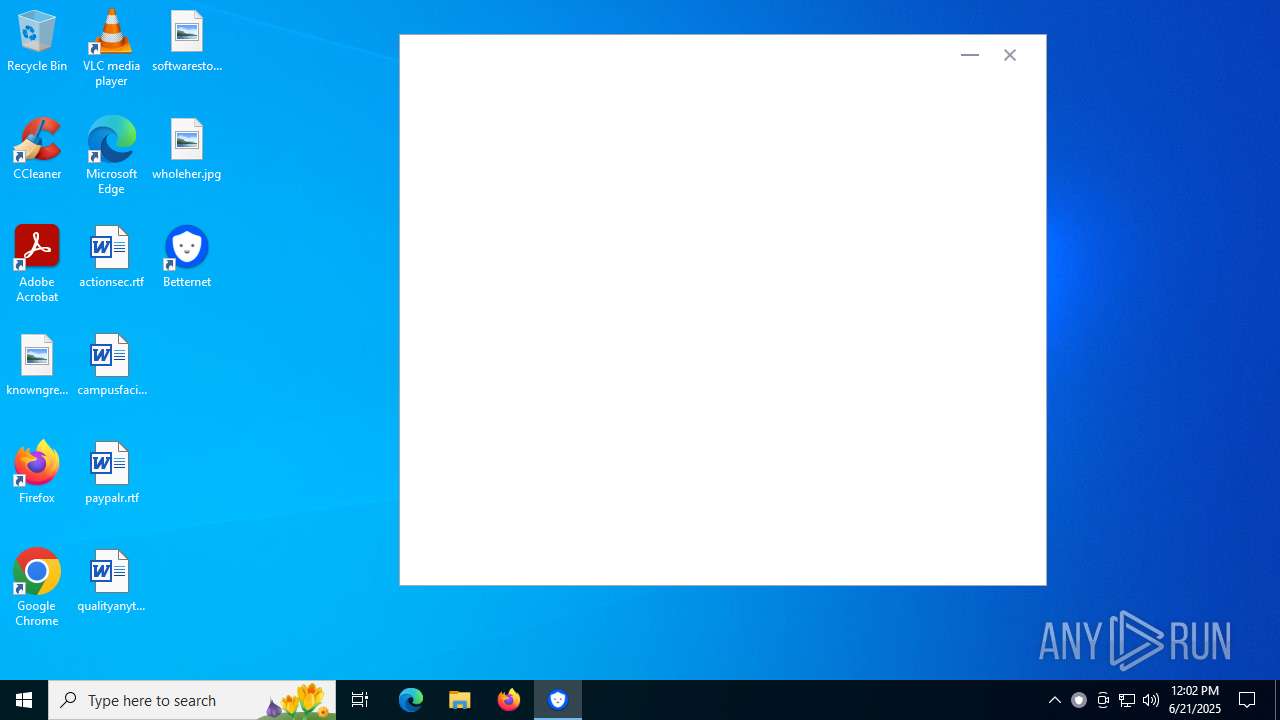Select the wholeher.jpg file

(187, 150)
